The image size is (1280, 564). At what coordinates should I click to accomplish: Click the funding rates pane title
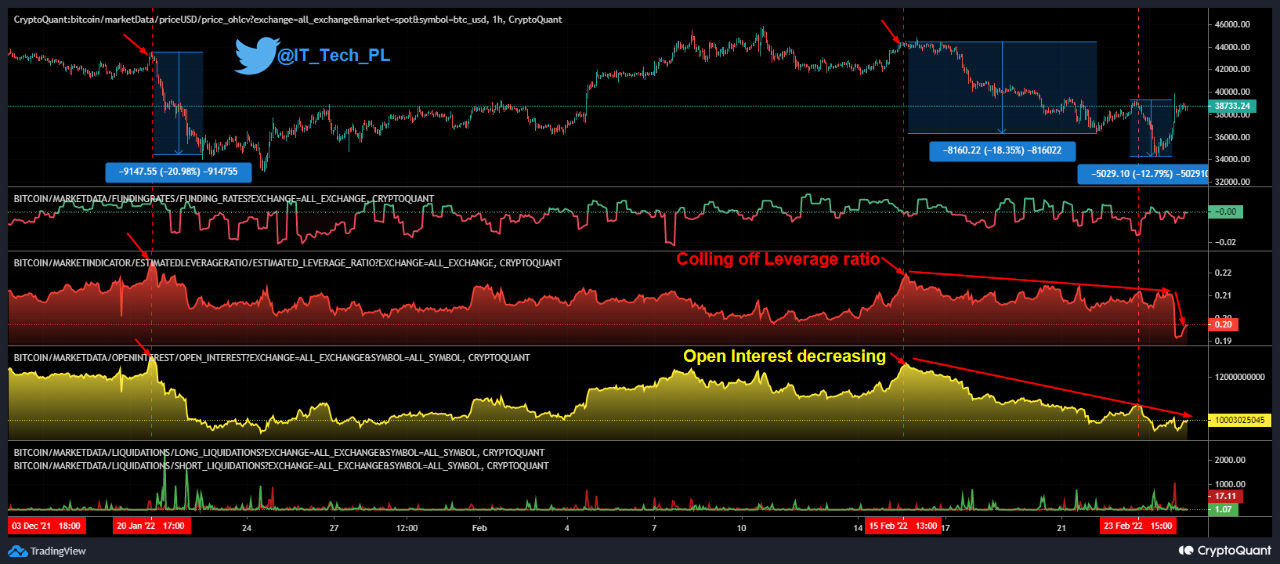(223, 199)
